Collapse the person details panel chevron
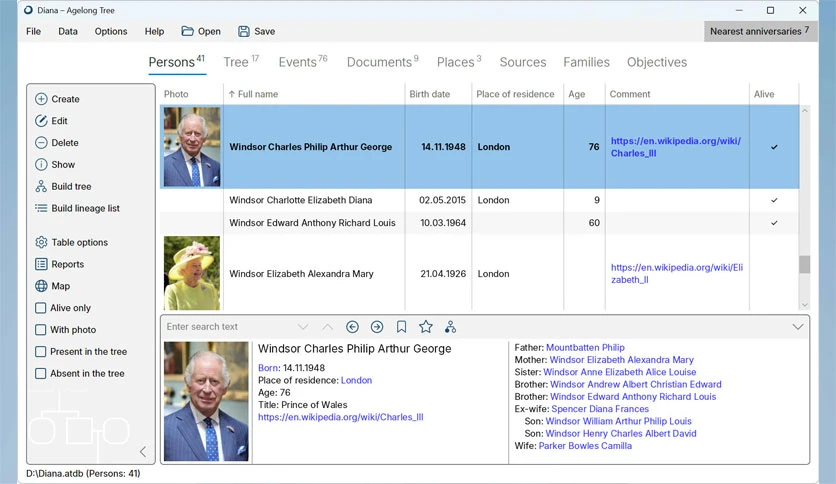 point(798,327)
